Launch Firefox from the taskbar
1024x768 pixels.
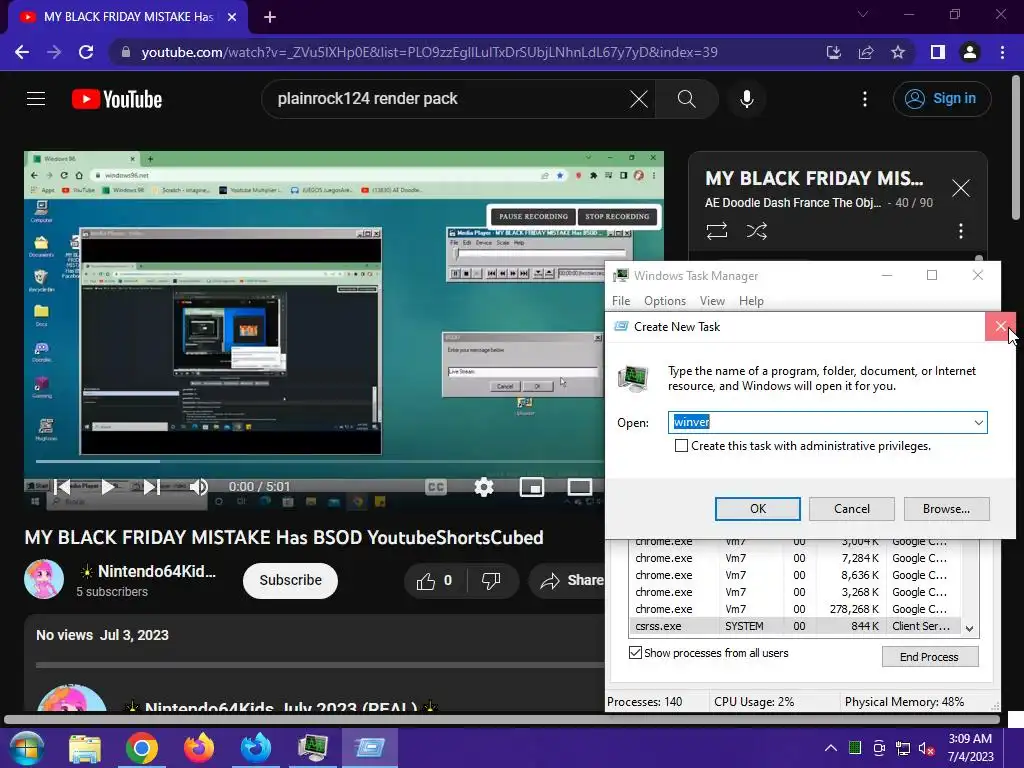199,748
